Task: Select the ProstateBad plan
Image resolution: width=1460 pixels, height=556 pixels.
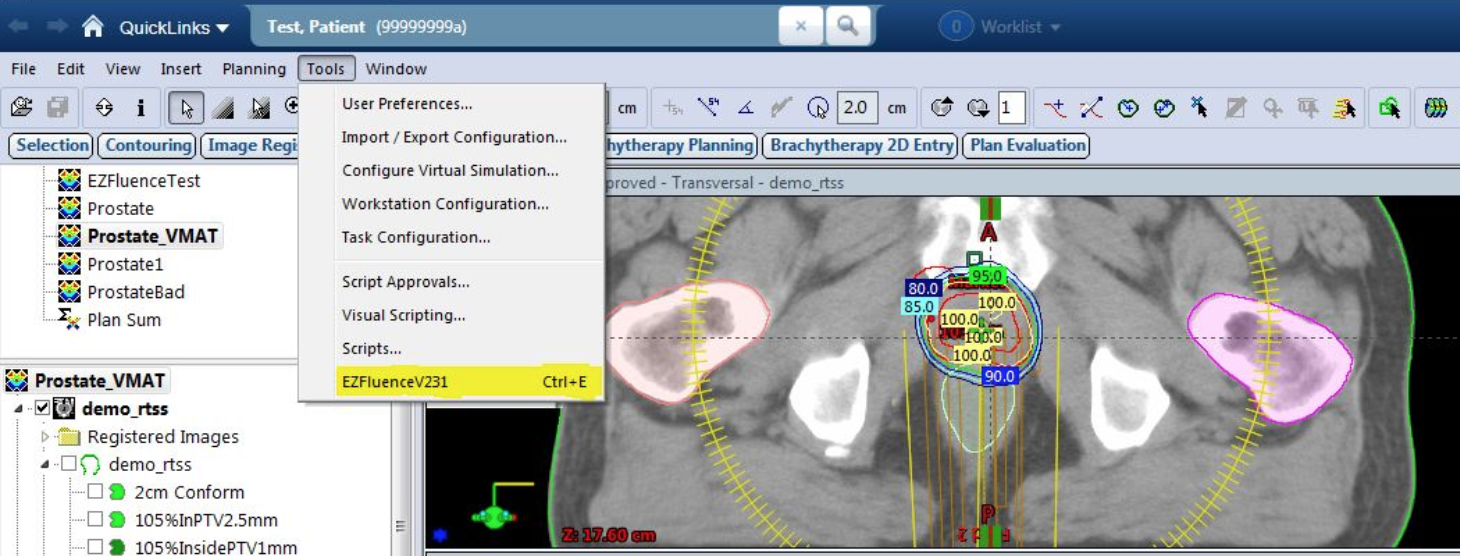Action: pyautogui.click(x=136, y=293)
